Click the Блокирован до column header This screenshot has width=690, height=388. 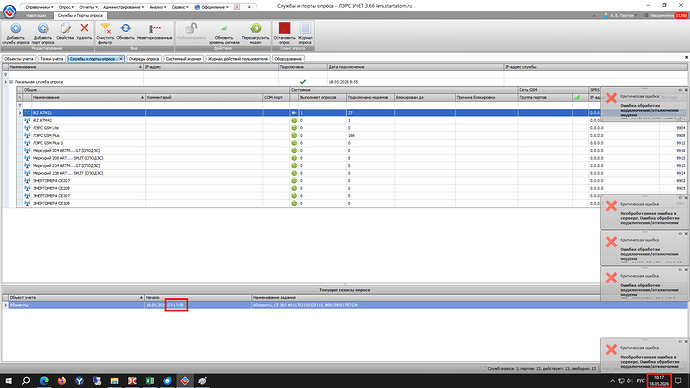point(425,97)
